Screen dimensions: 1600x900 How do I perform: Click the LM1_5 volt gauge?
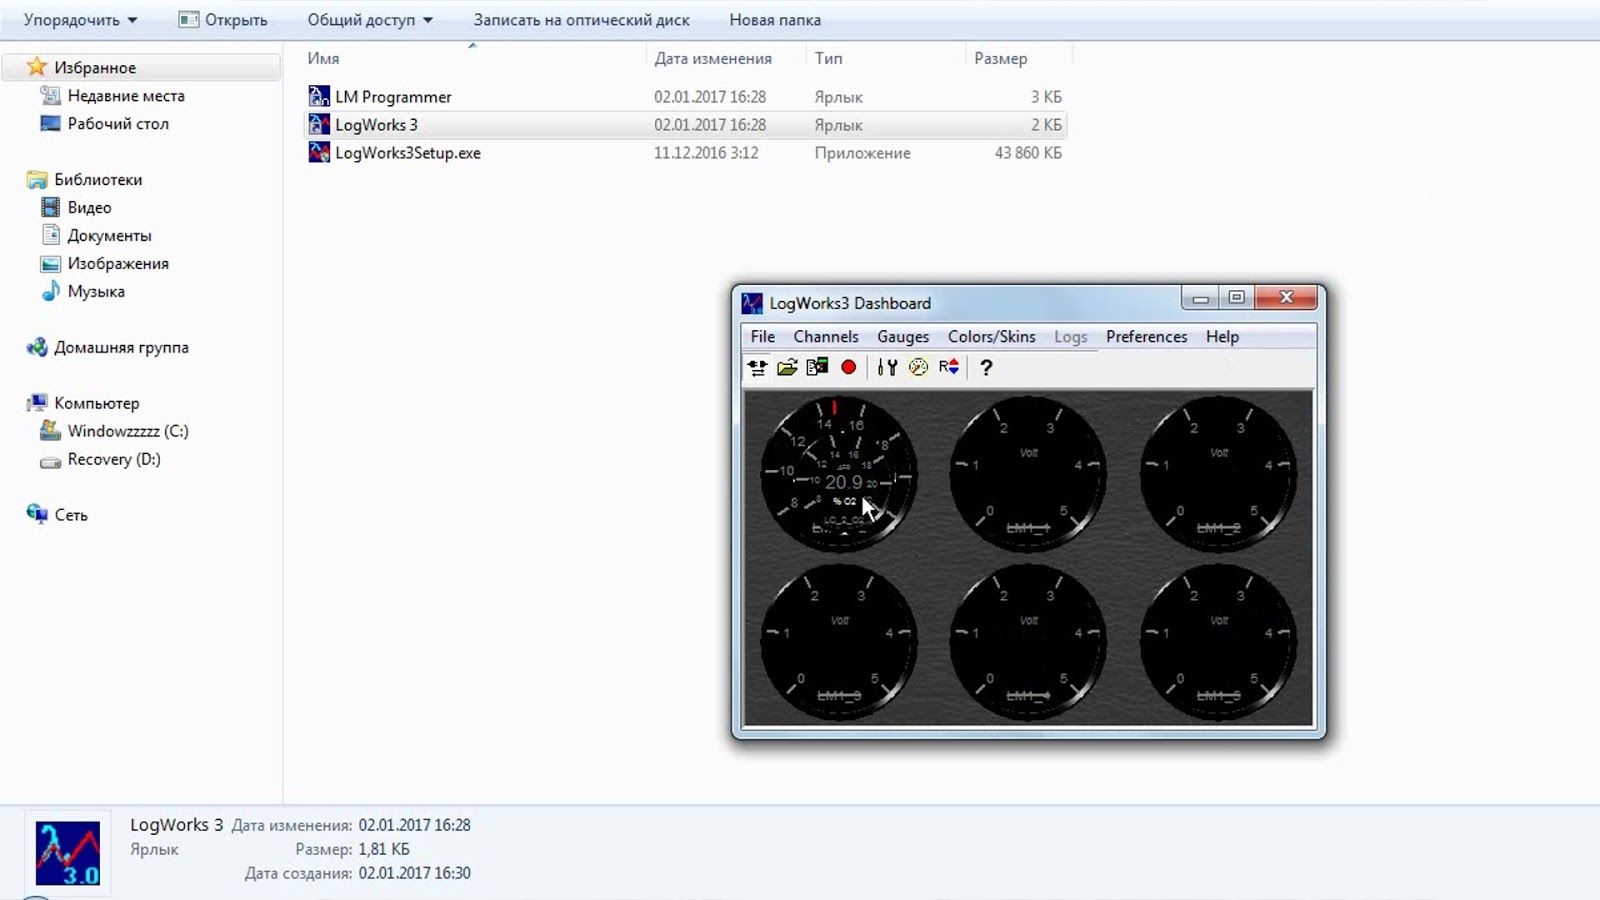coord(1218,643)
